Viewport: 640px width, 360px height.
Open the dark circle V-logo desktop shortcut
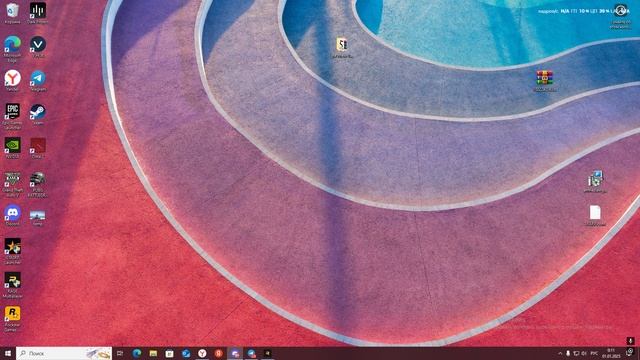(x=38, y=46)
